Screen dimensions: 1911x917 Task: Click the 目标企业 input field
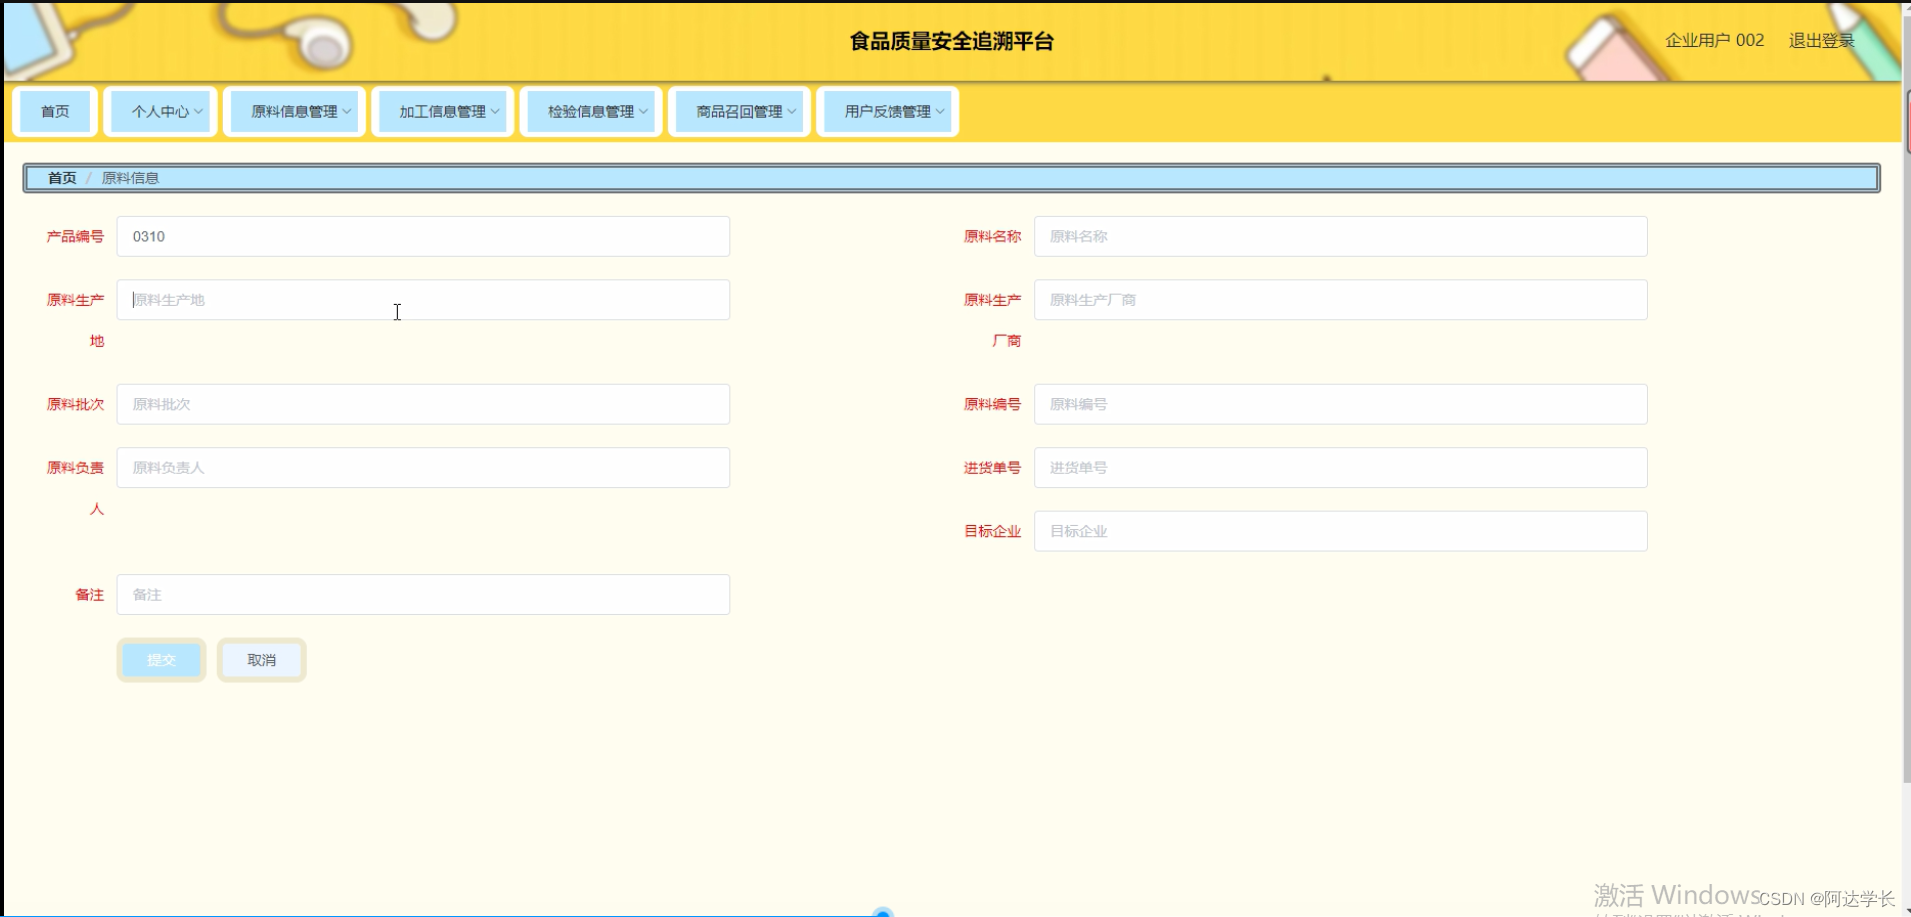1340,531
